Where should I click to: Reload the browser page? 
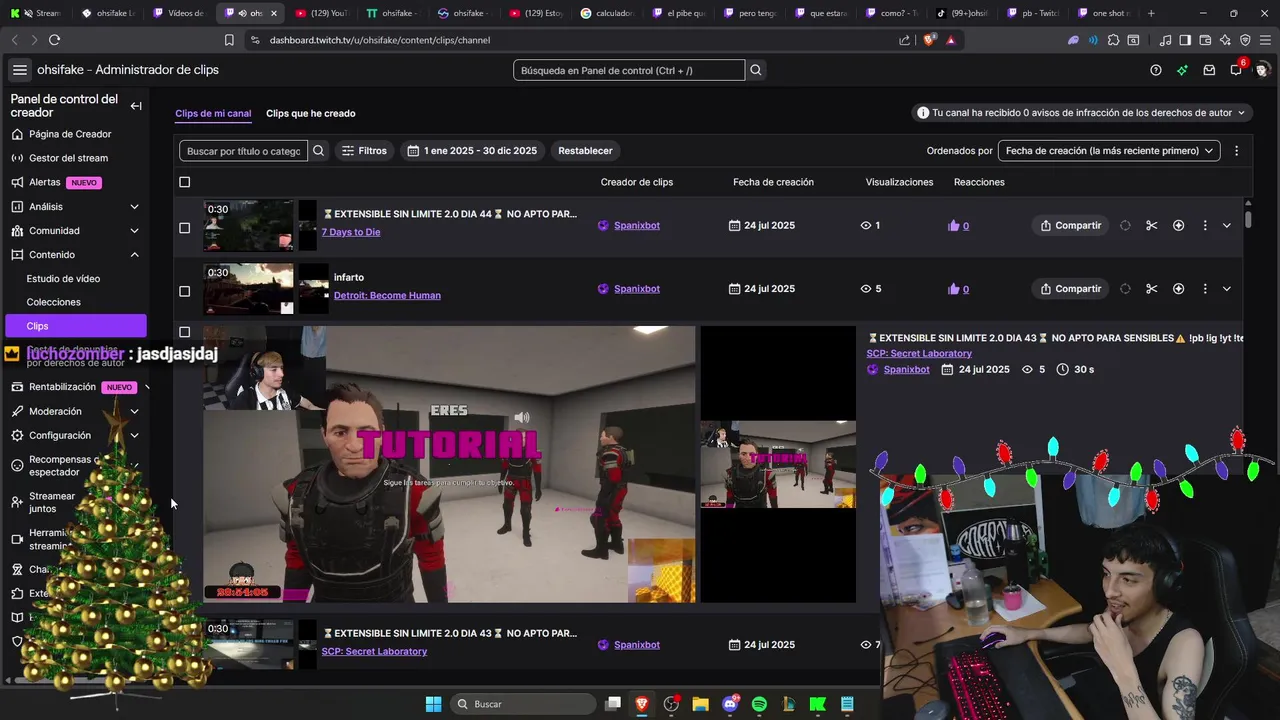coord(54,40)
